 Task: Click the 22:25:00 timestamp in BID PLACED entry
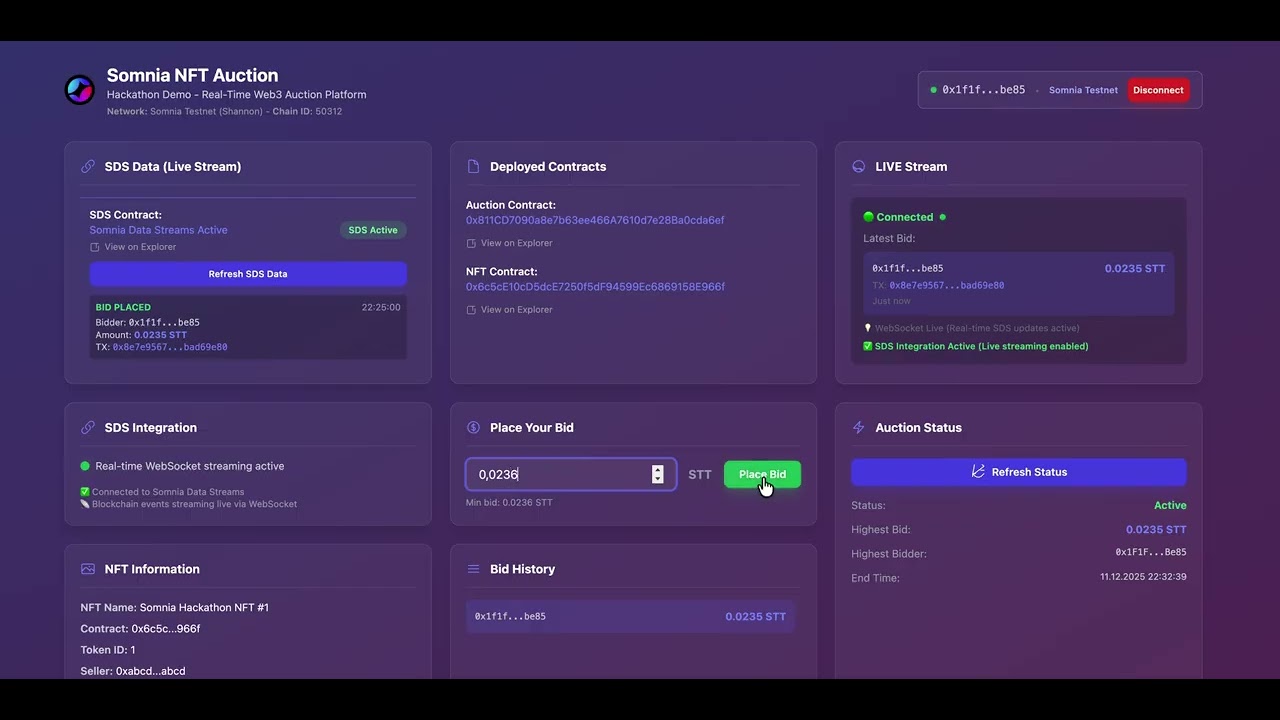(381, 308)
